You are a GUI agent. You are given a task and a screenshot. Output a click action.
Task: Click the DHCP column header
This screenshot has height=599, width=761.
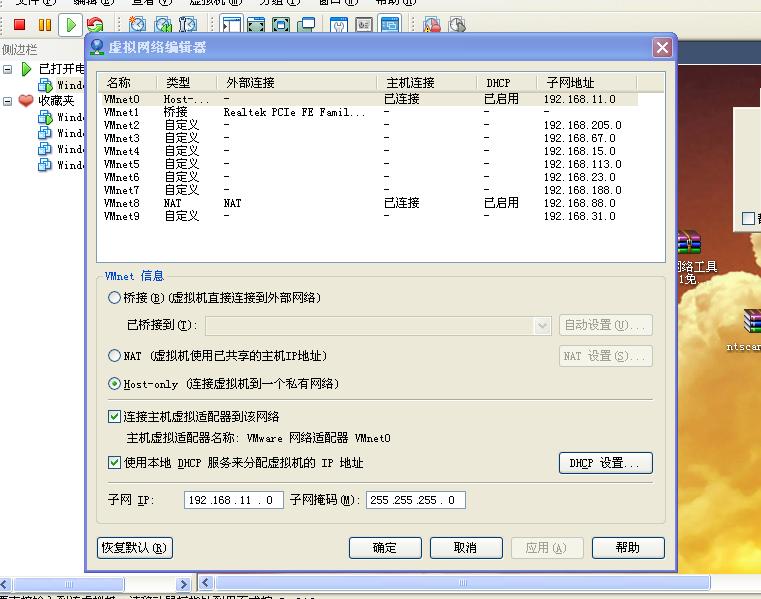point(507,83)
